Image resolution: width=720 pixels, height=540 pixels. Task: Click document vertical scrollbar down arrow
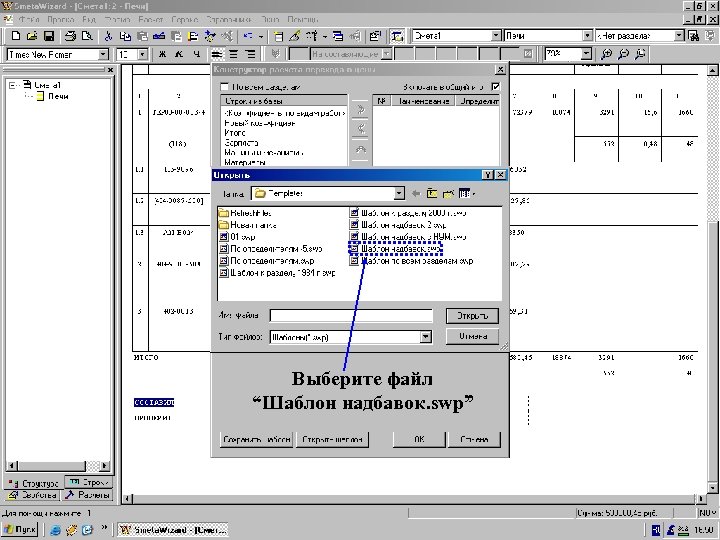tap(712, 487)
